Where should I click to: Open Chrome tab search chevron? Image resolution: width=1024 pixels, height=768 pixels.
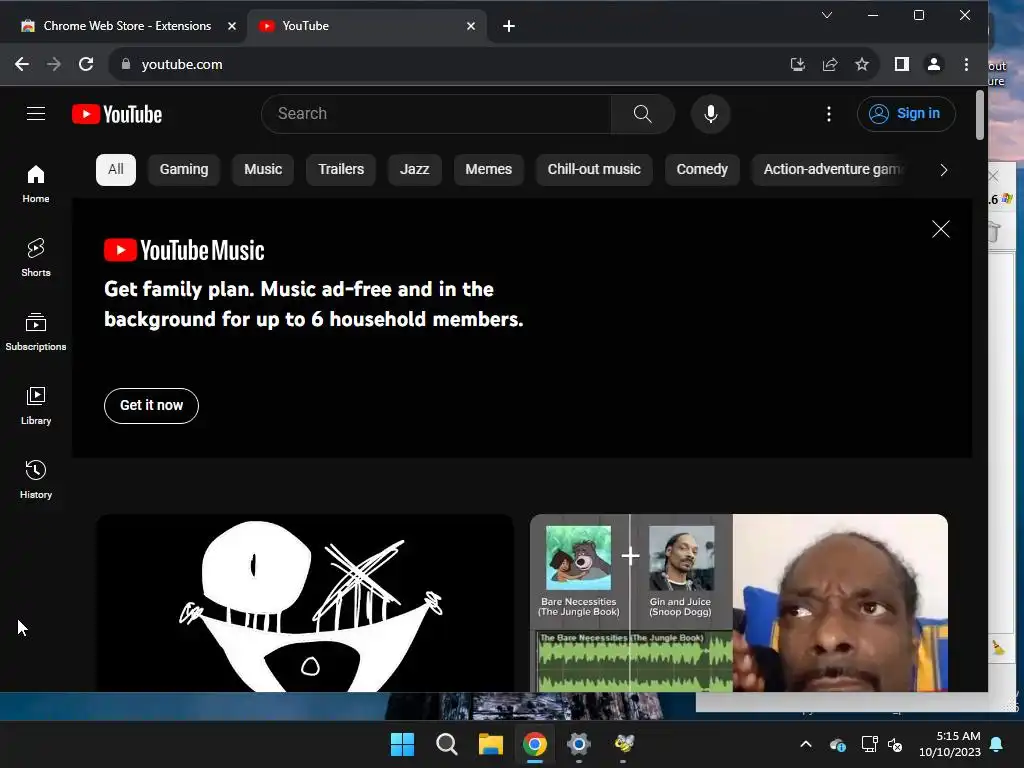[x=827, y=15]
